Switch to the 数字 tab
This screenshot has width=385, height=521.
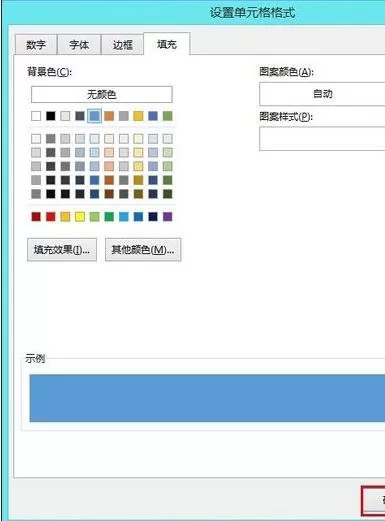coord(36,44)
